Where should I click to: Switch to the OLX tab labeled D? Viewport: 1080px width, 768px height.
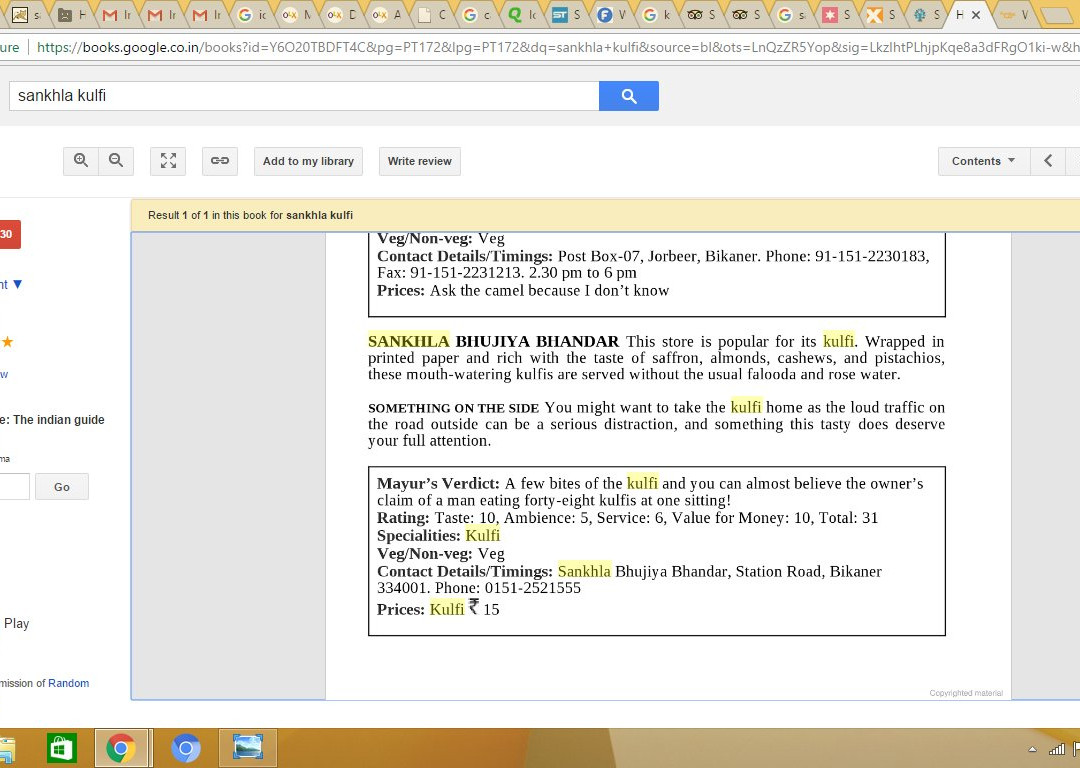[342, 14]
